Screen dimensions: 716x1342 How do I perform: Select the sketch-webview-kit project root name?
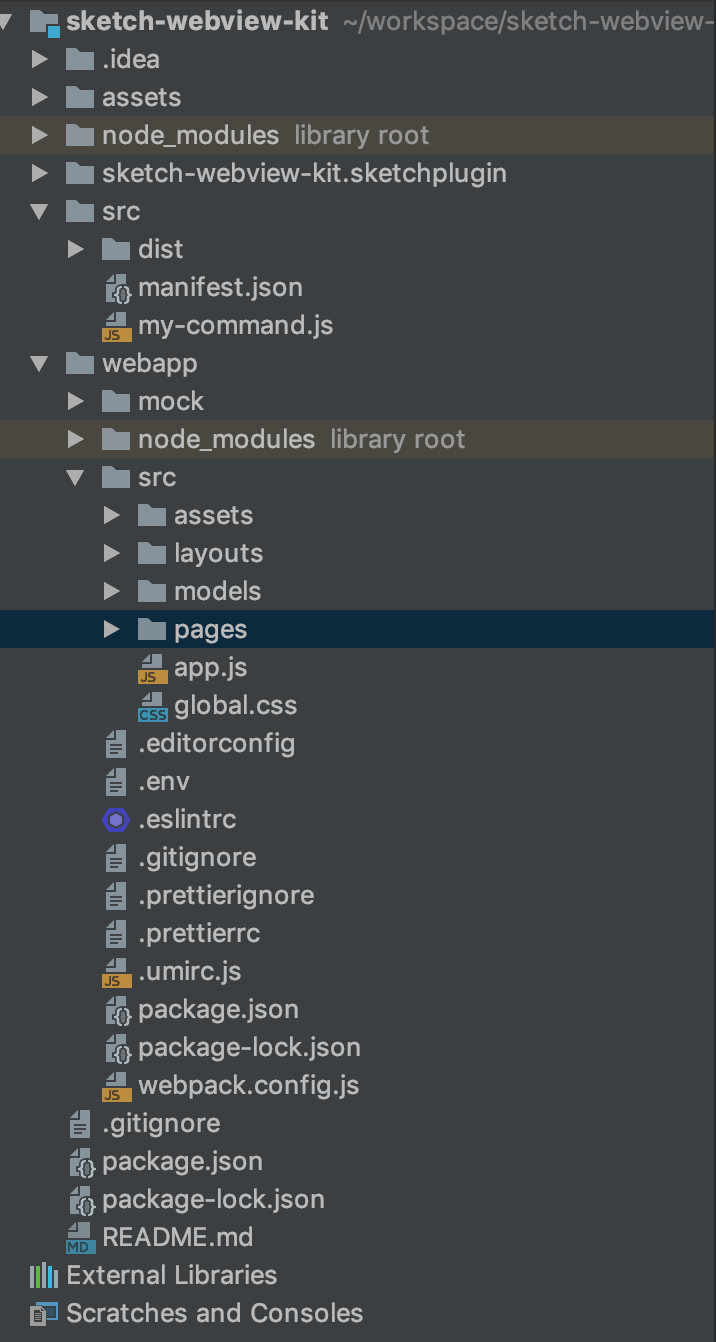pos(197,21)
